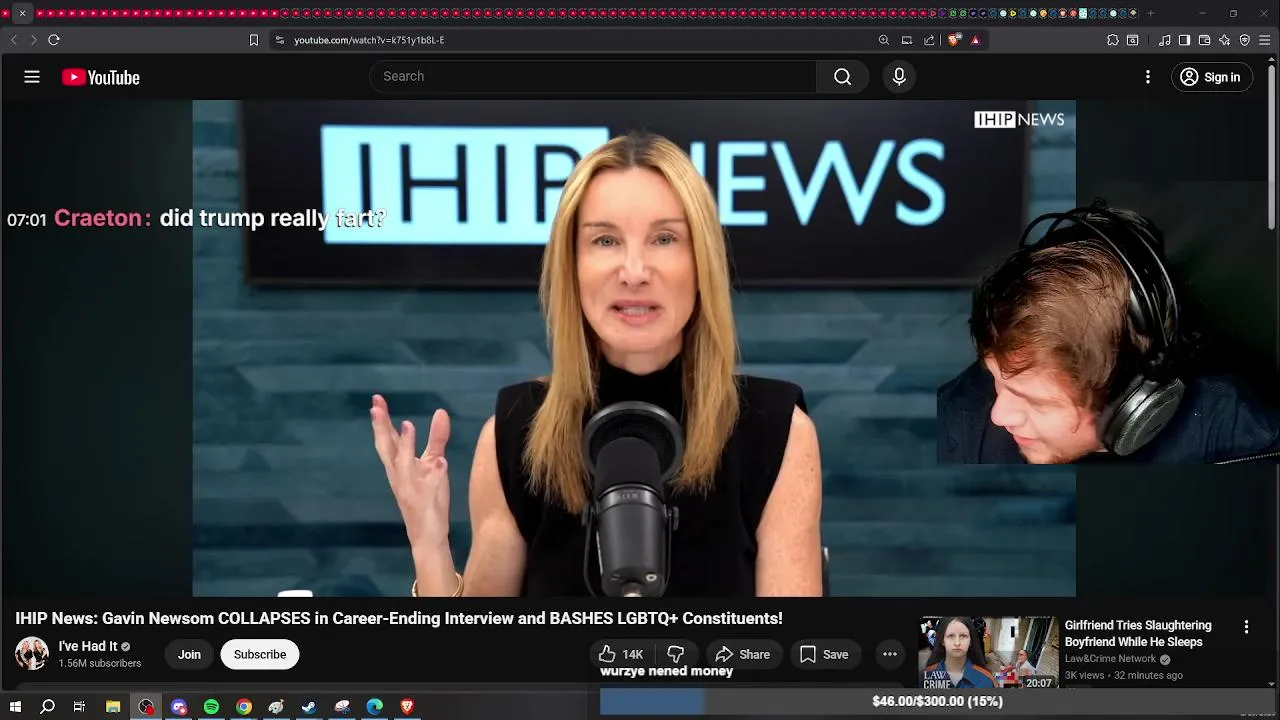Click the bookmark icon in address bar
Image resolution: width=1280 pixels, height=720 pixels.
254,40
